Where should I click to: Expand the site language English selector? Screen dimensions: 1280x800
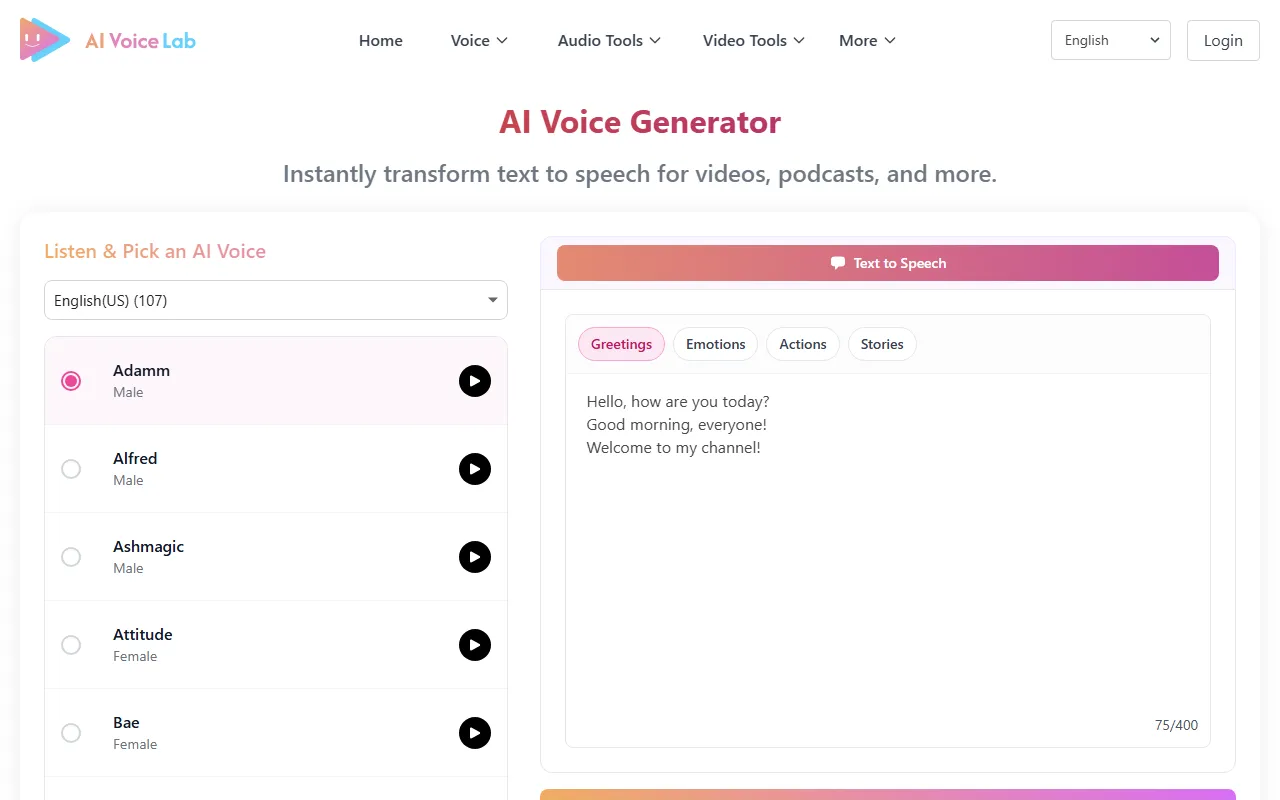click(x=1110, y=41)
